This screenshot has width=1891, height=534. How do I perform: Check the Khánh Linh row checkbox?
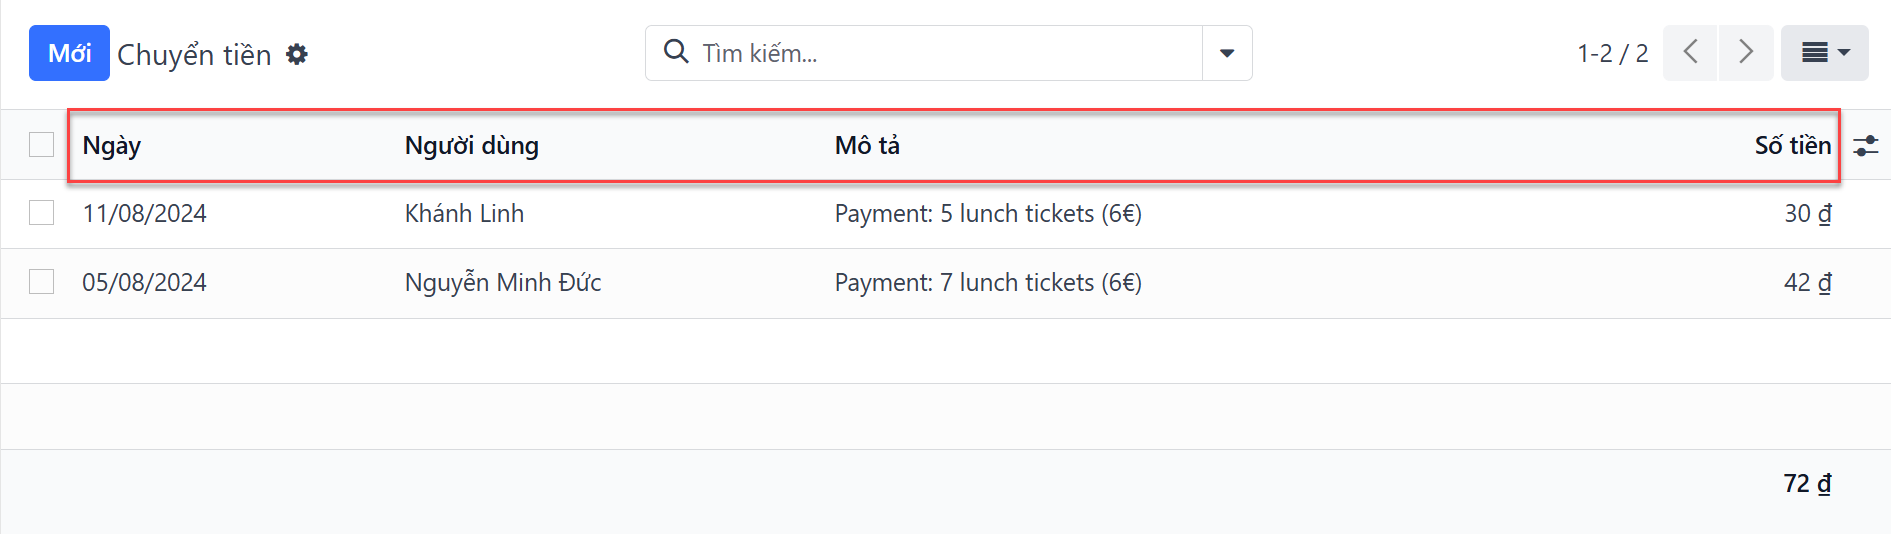[x=41, y=213]
